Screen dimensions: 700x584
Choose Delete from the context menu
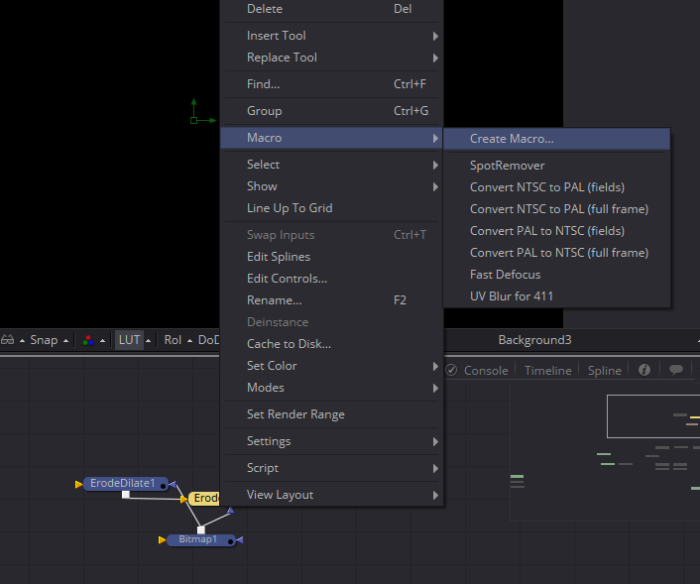332,9
